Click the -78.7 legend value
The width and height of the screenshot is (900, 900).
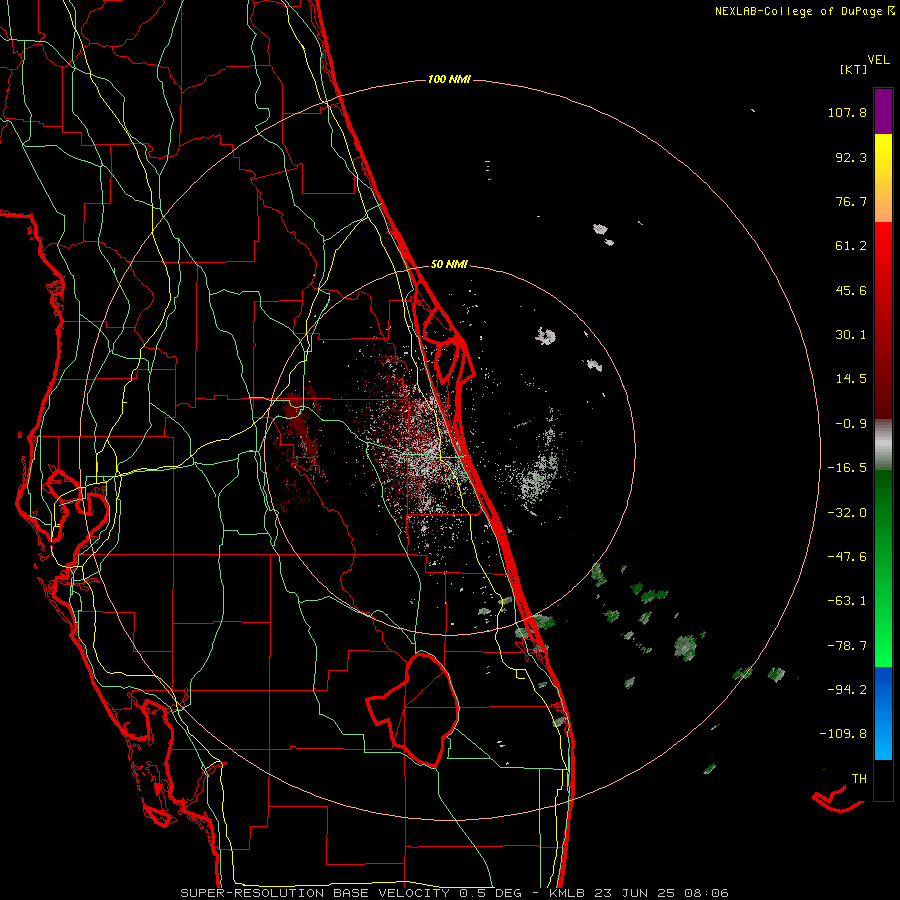(x=847, y=646)
